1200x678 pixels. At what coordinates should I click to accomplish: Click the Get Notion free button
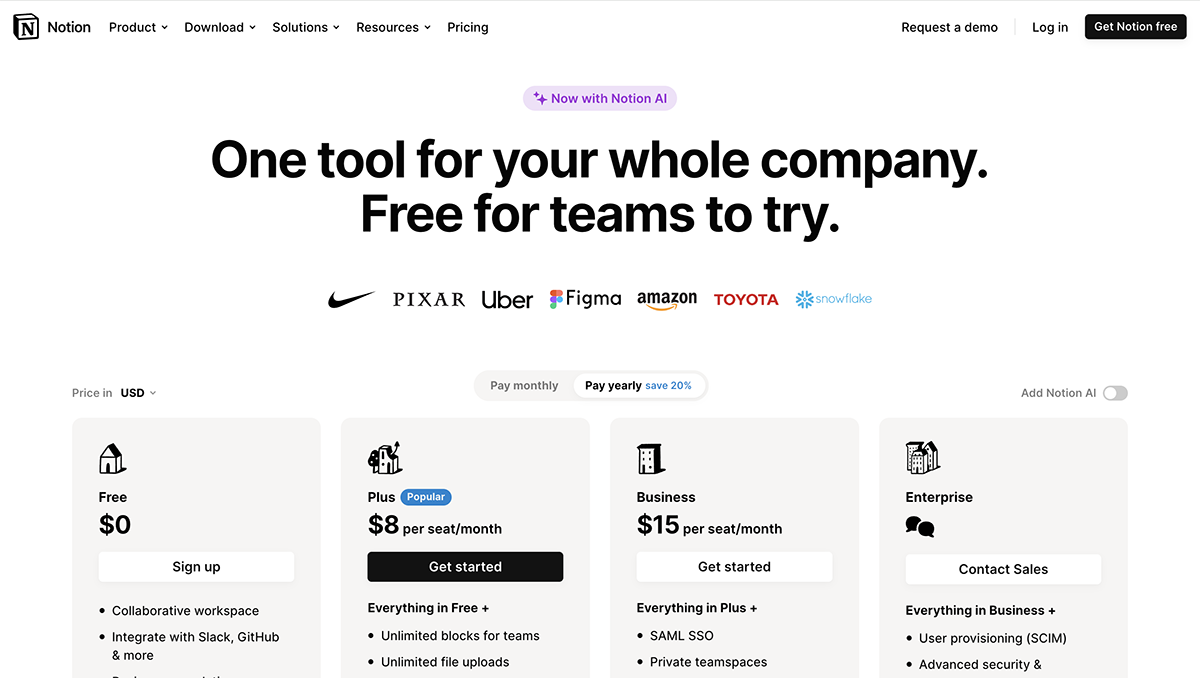(x=1135, y=27)
